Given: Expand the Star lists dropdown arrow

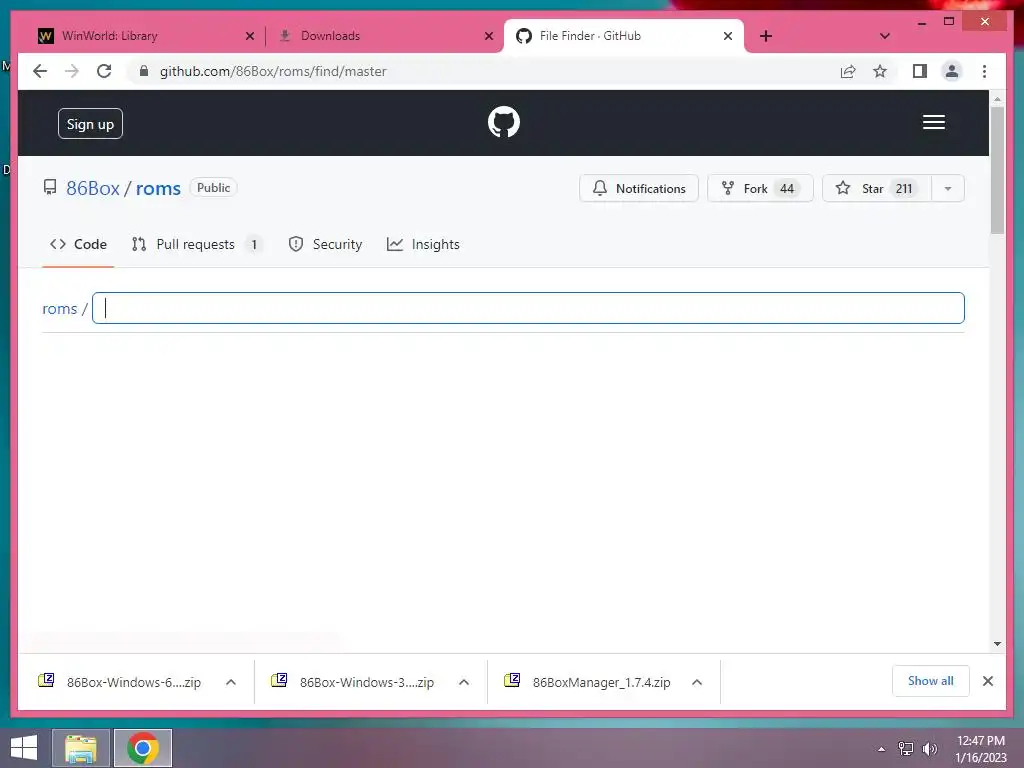Looking at the screenshot, I should pyautogui.click(x=948, y=189).
